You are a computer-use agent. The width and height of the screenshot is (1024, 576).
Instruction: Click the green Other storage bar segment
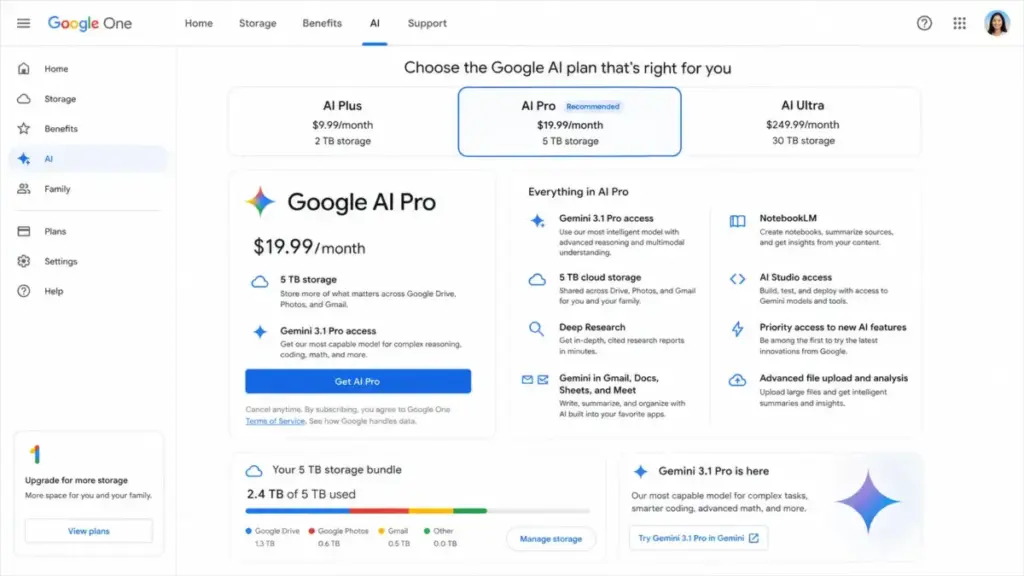coord(470,511)
